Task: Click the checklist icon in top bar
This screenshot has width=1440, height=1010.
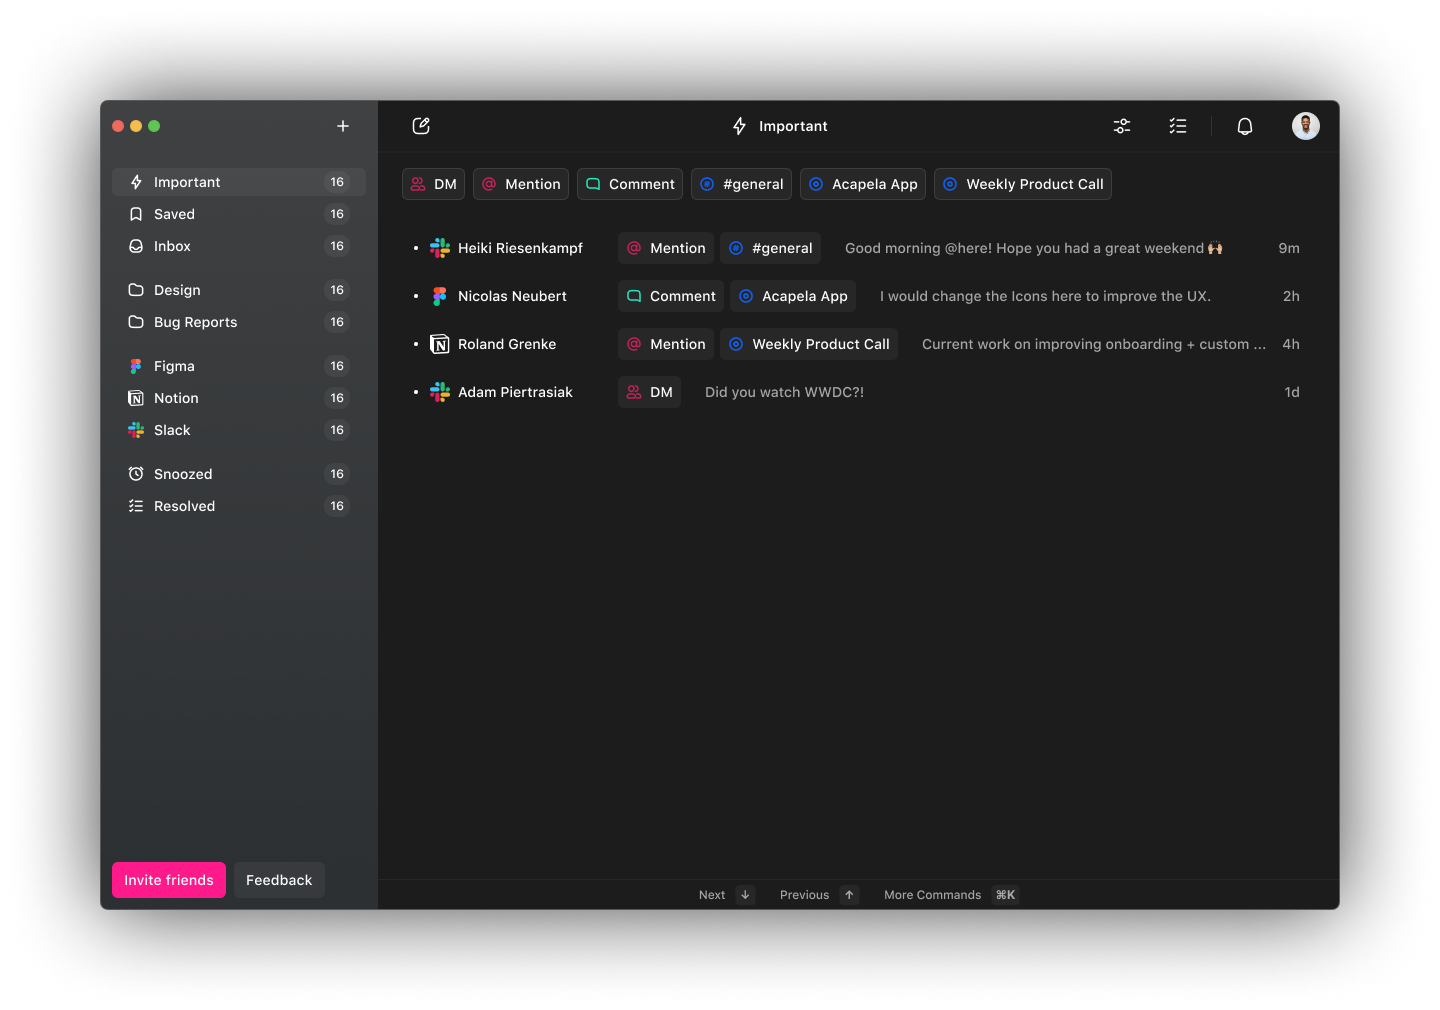Action: [x=1178, y=126]
